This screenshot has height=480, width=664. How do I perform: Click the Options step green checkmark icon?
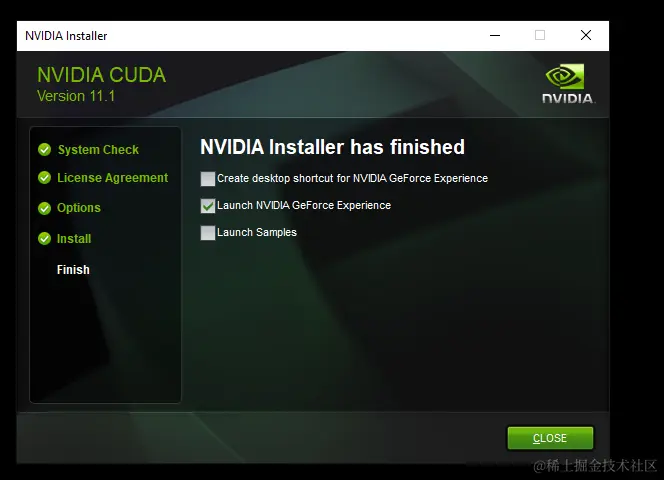pyautogui.click(x=44, y=208)
